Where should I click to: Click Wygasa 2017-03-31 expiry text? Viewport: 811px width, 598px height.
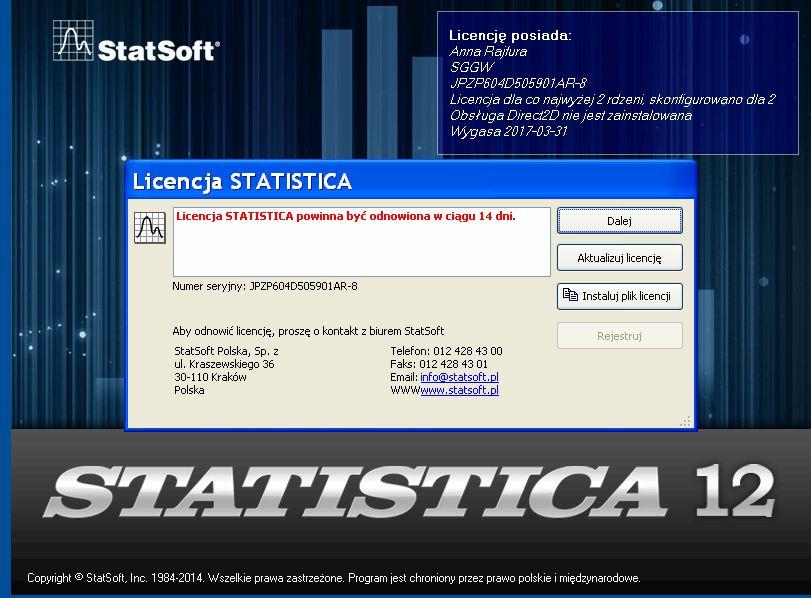(x=509, y=131)
